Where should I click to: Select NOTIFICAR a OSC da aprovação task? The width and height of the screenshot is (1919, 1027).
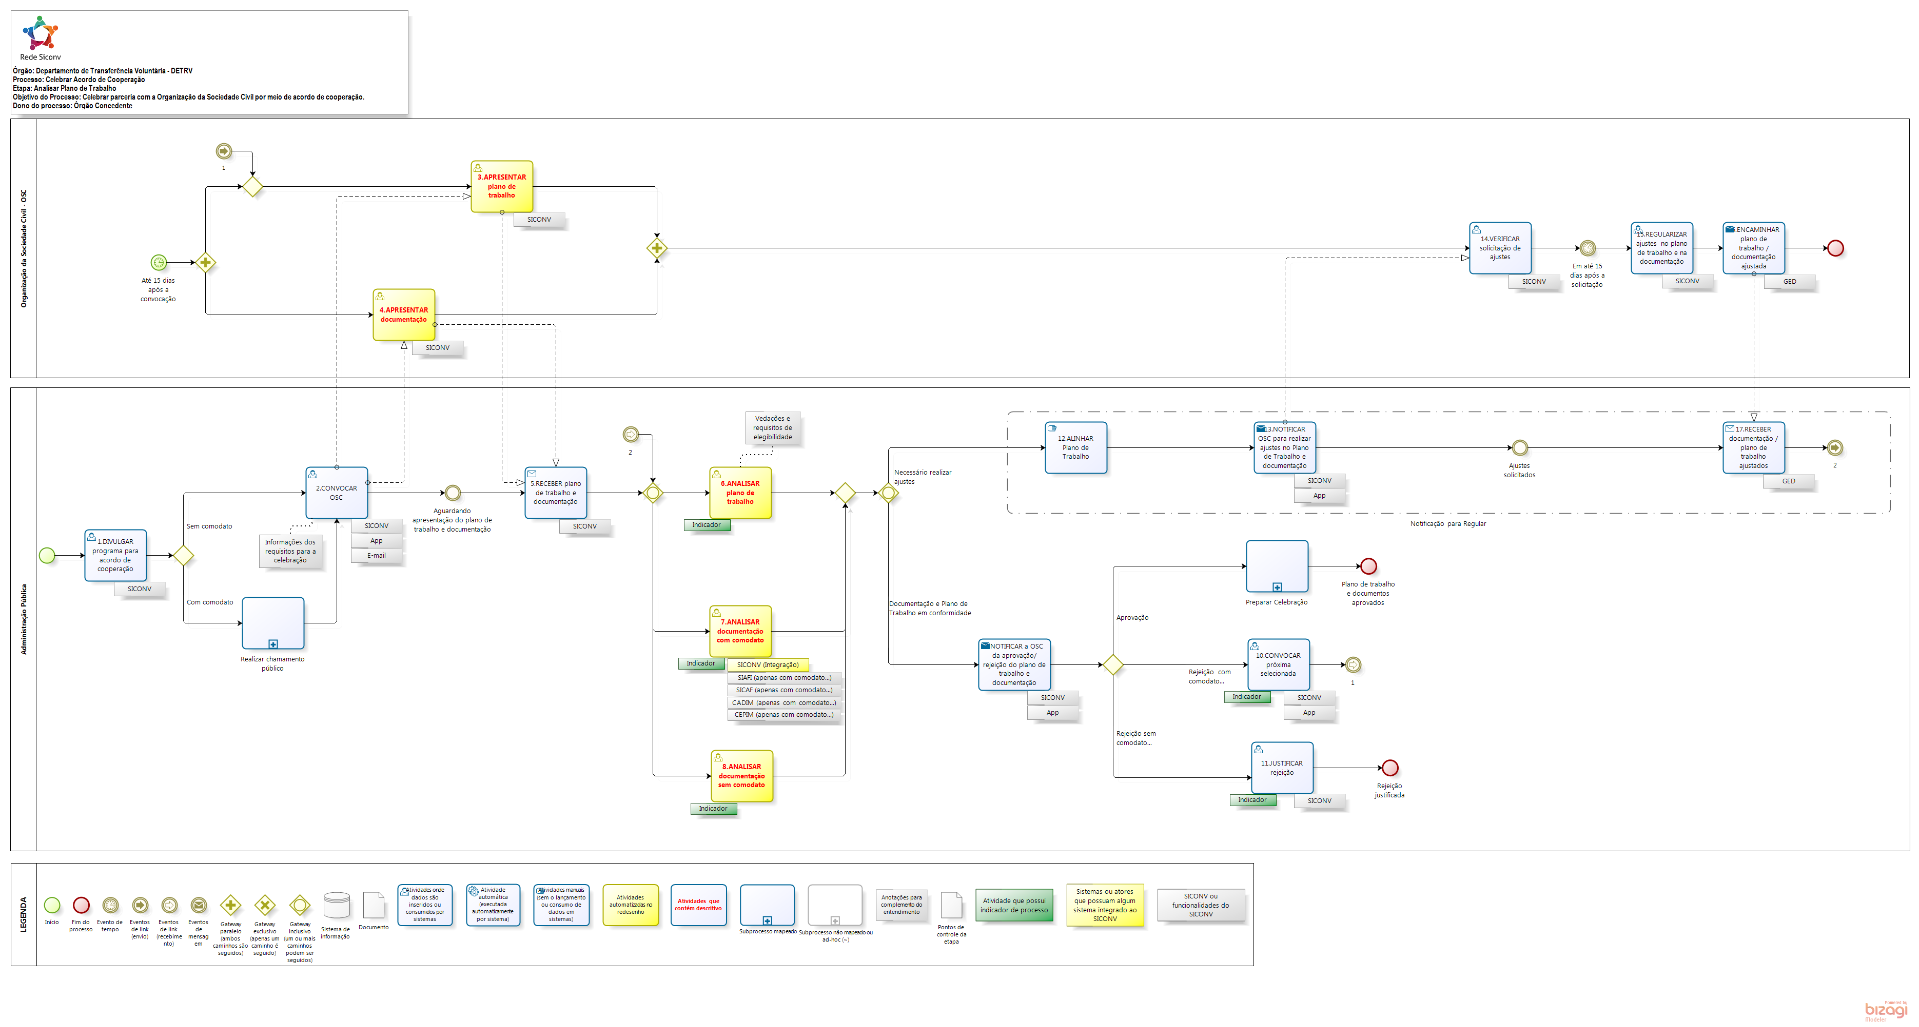(x=1014, y=665)
